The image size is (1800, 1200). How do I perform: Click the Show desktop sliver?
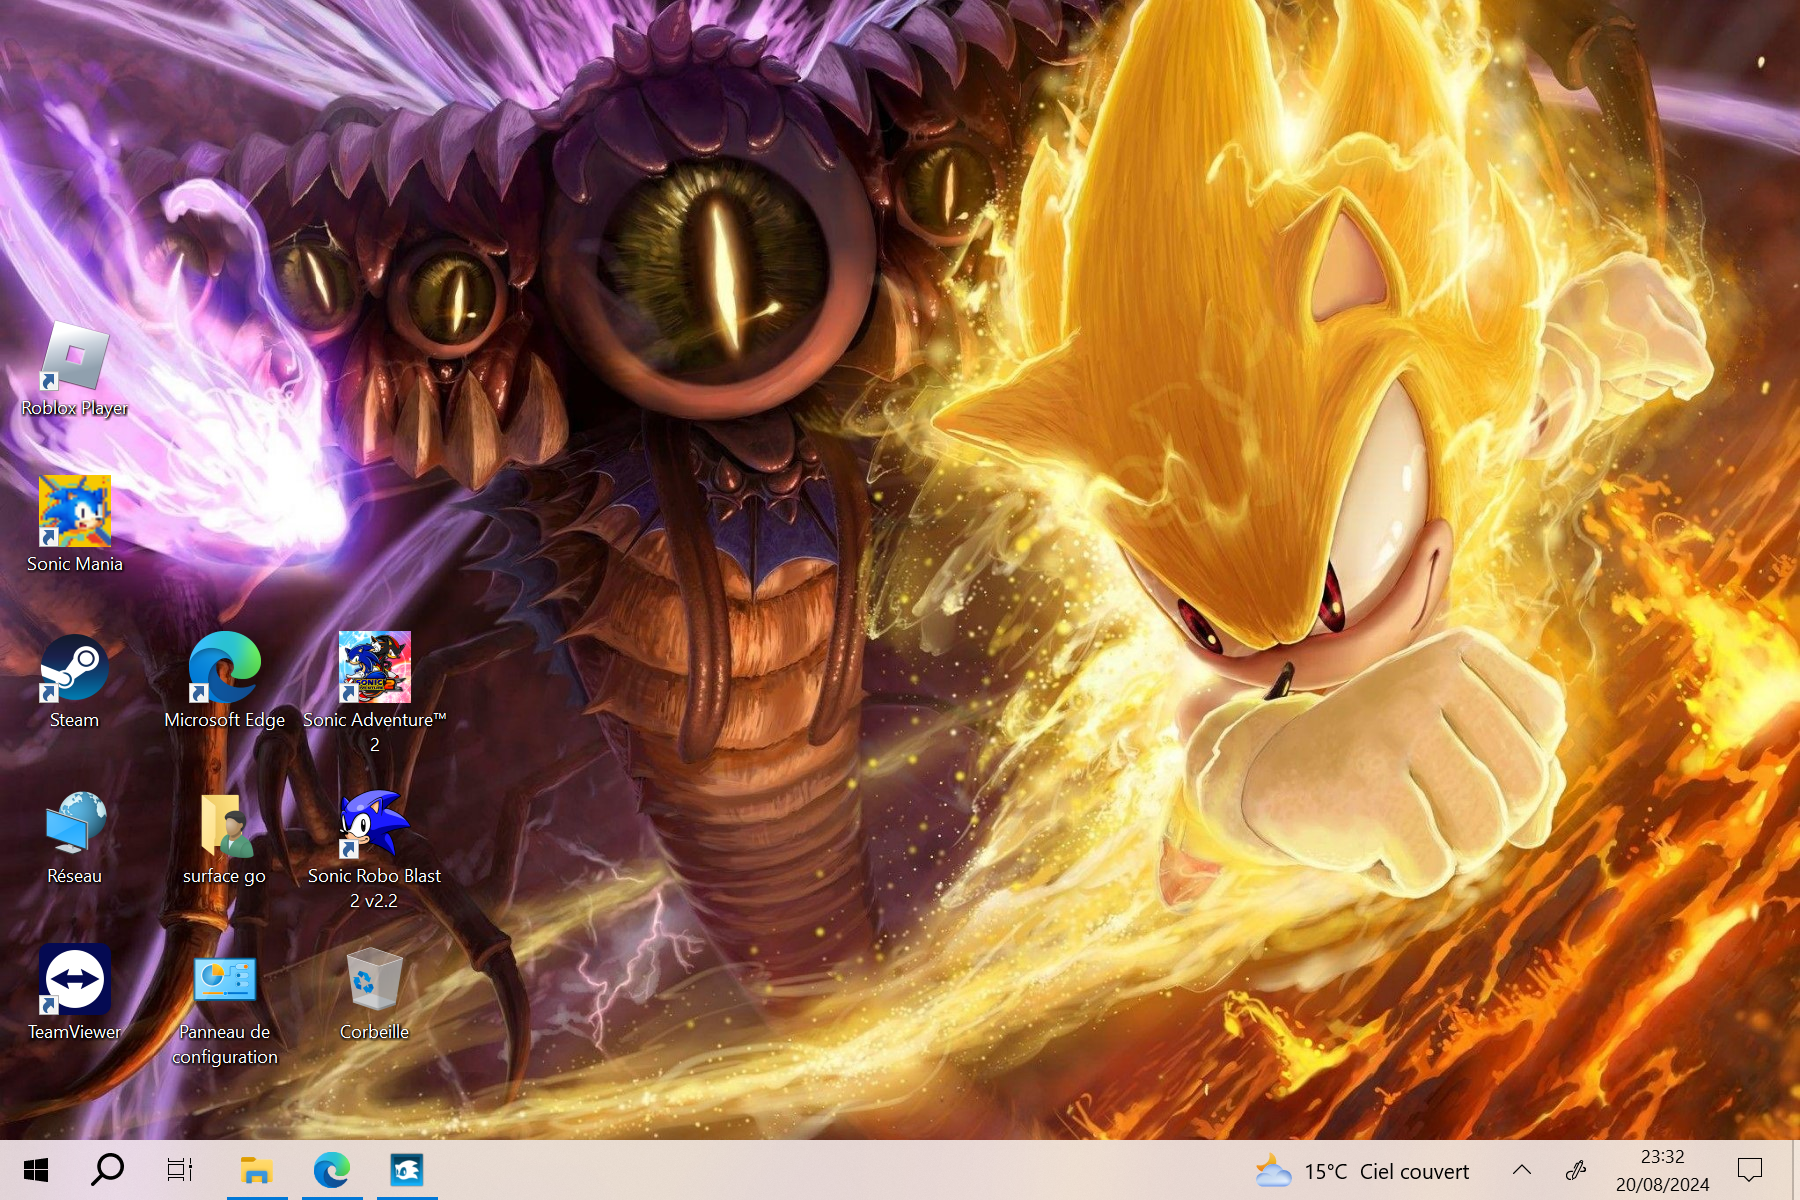[1795, 1170]
